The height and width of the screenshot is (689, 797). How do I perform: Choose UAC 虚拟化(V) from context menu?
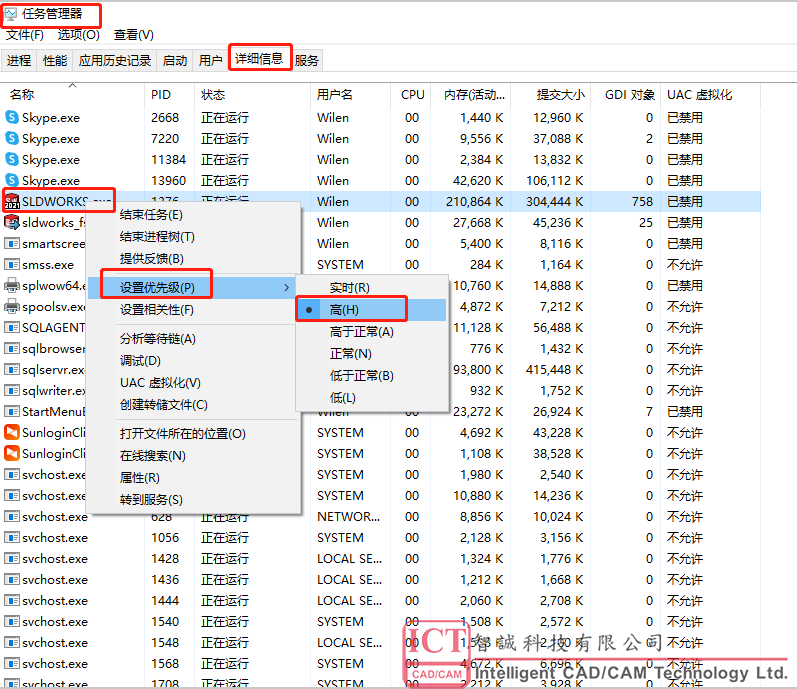pyautogui.click(x=194, y=383)
